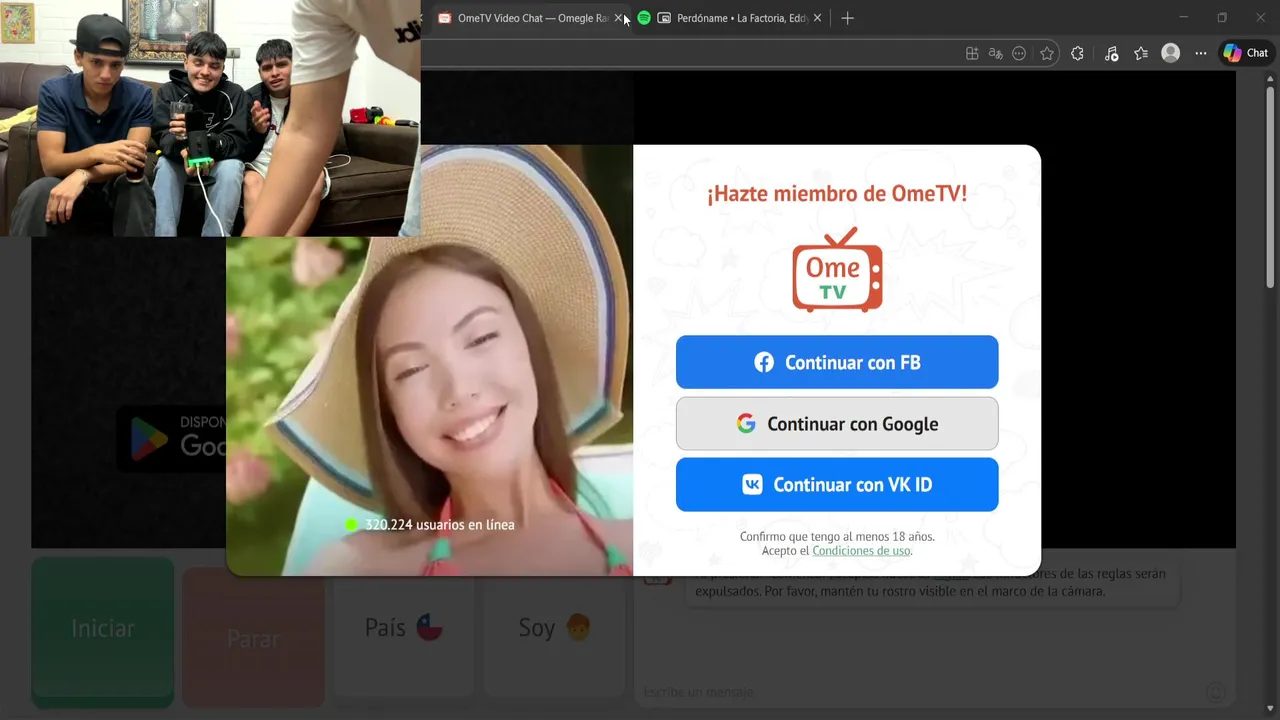
Task: Open the media control music icon
Action: pos(1111,54)
